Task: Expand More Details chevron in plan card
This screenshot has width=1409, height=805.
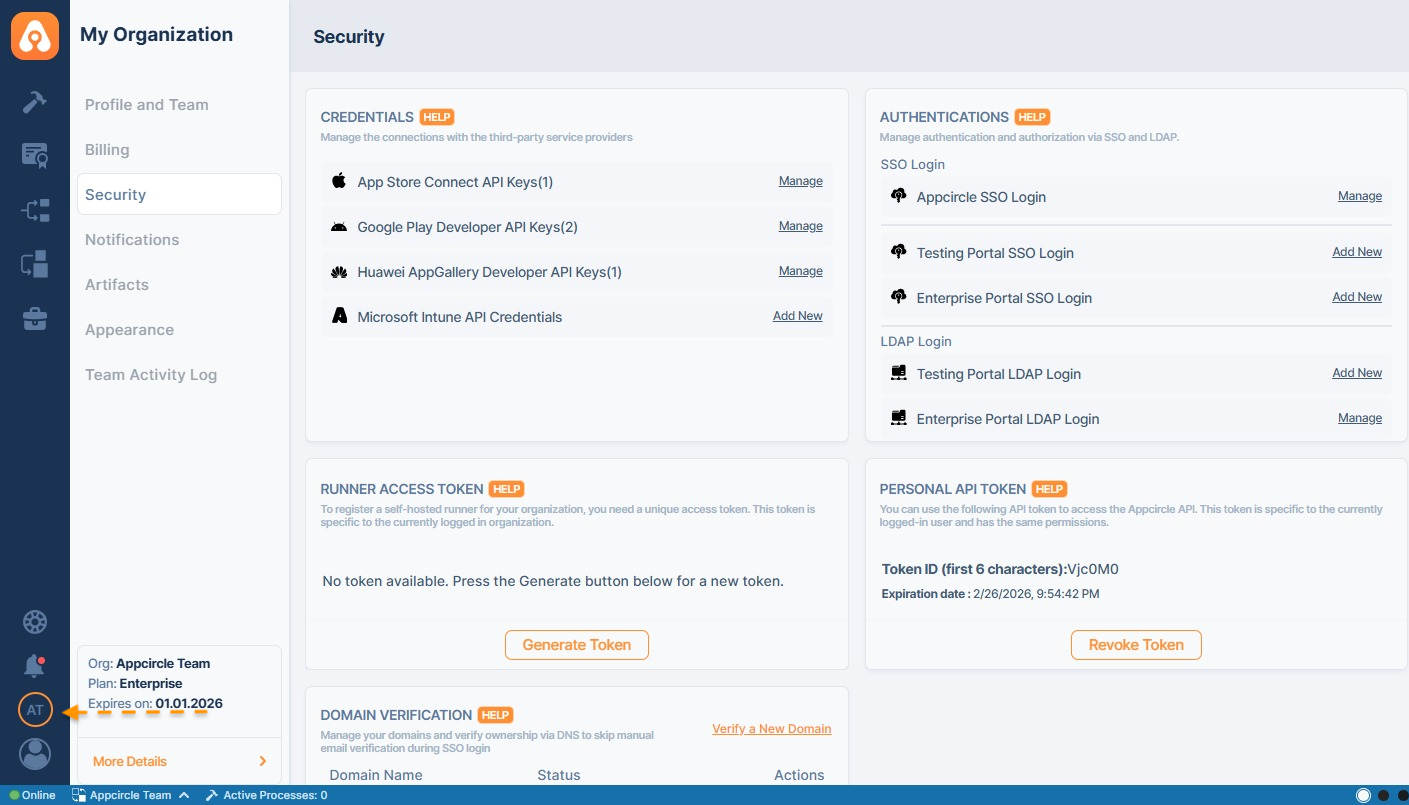Action: tap(262, 761)
